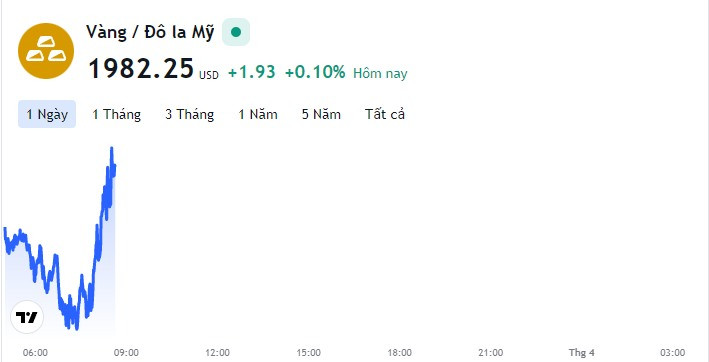
Task: Switch to 1 Tháng range
Action: tap(117, 114)
